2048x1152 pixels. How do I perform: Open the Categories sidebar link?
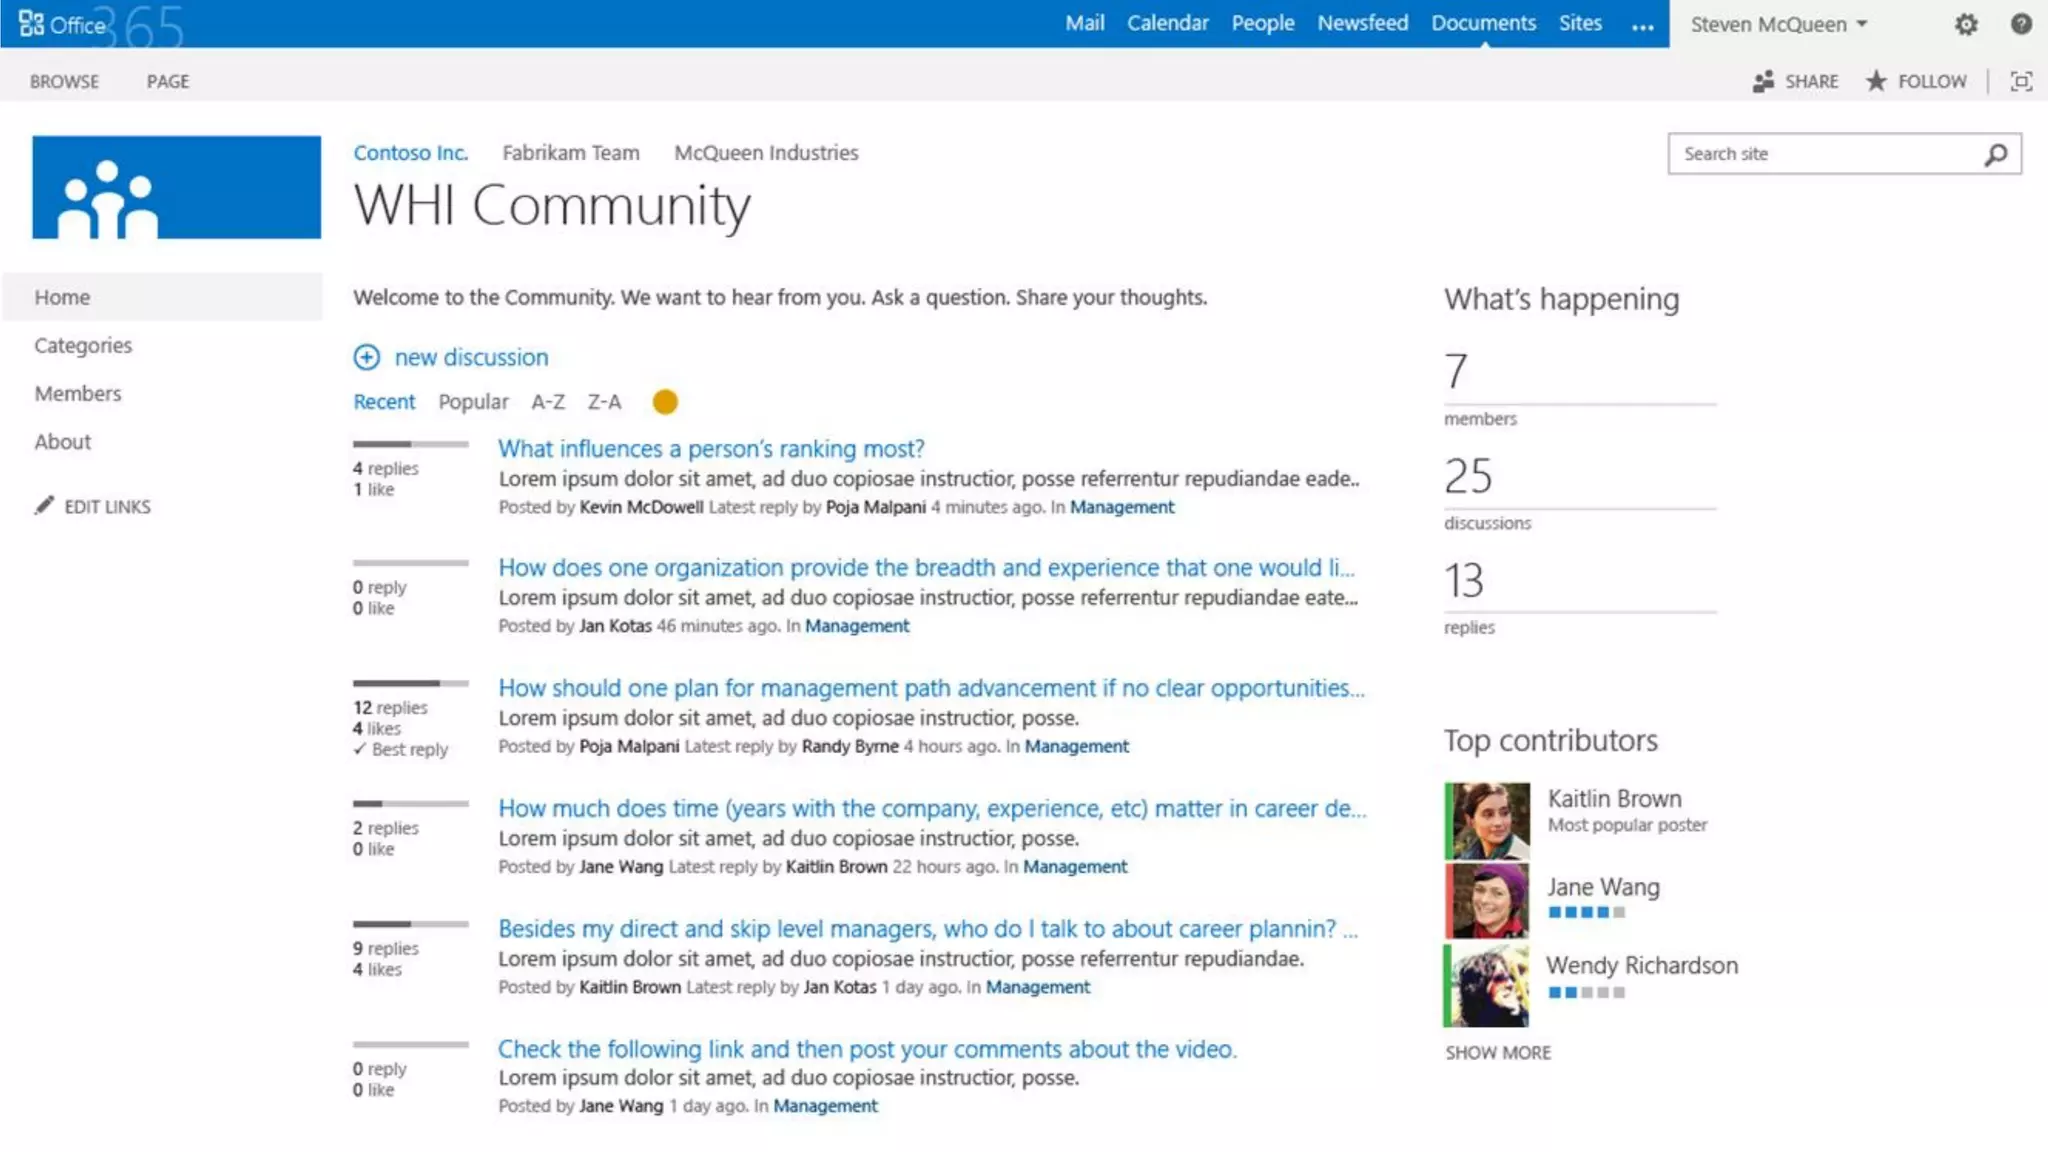pyautogui.click(x=83, y=345)
